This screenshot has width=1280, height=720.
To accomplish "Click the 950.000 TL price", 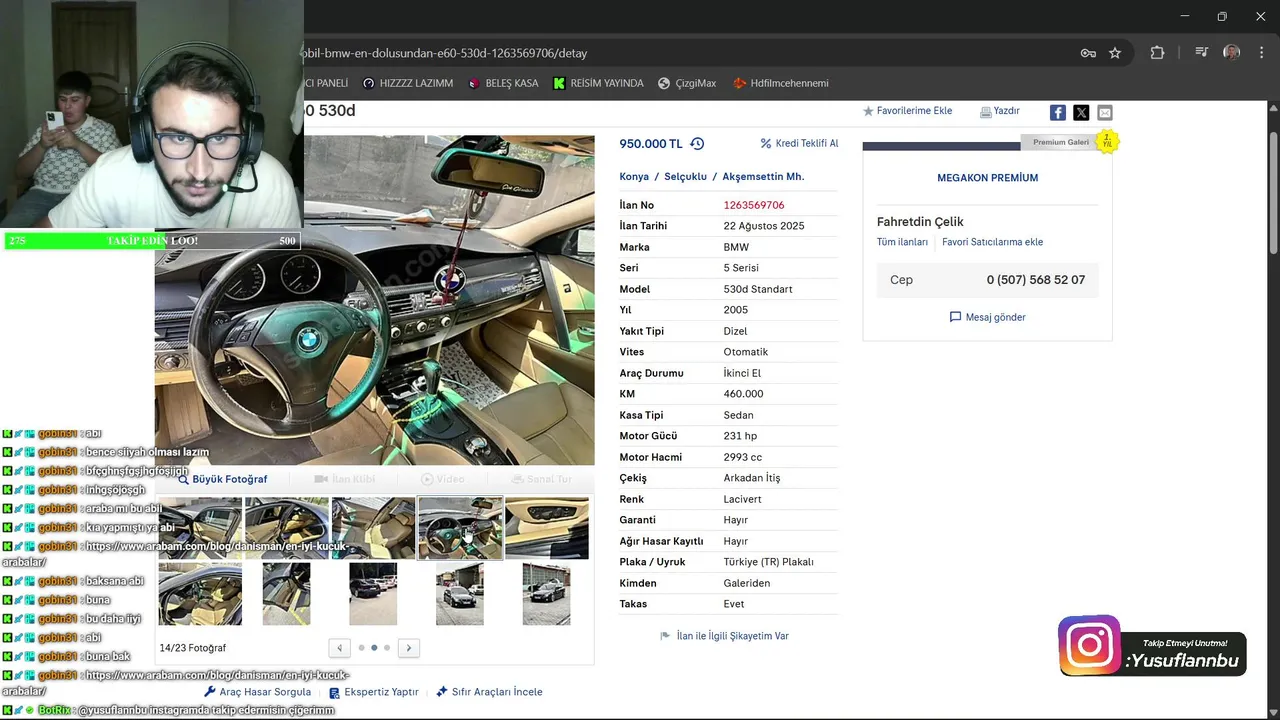I will tap(651, 144).
